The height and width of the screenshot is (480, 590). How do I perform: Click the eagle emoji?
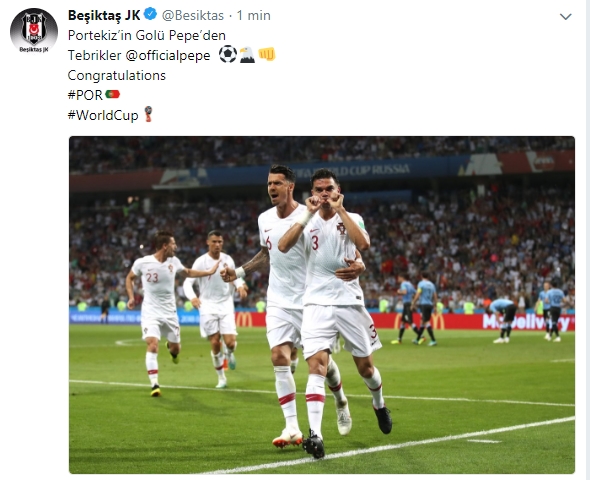(247, 55)
